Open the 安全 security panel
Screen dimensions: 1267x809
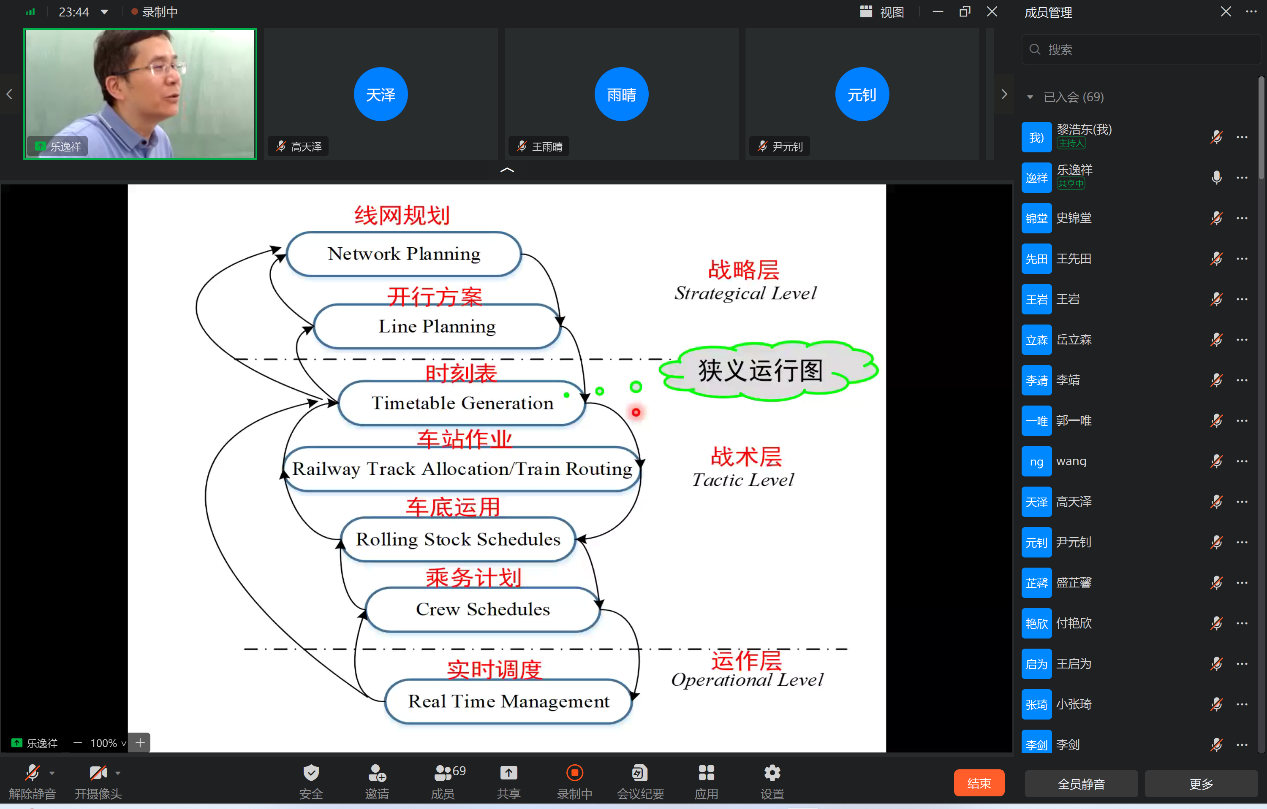(x=310, y=781)
